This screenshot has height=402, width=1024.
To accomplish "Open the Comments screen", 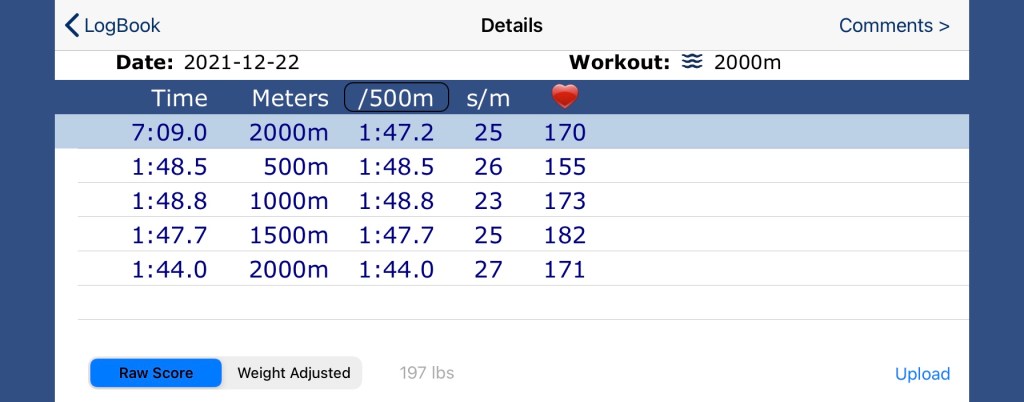I will coord(894,25).
